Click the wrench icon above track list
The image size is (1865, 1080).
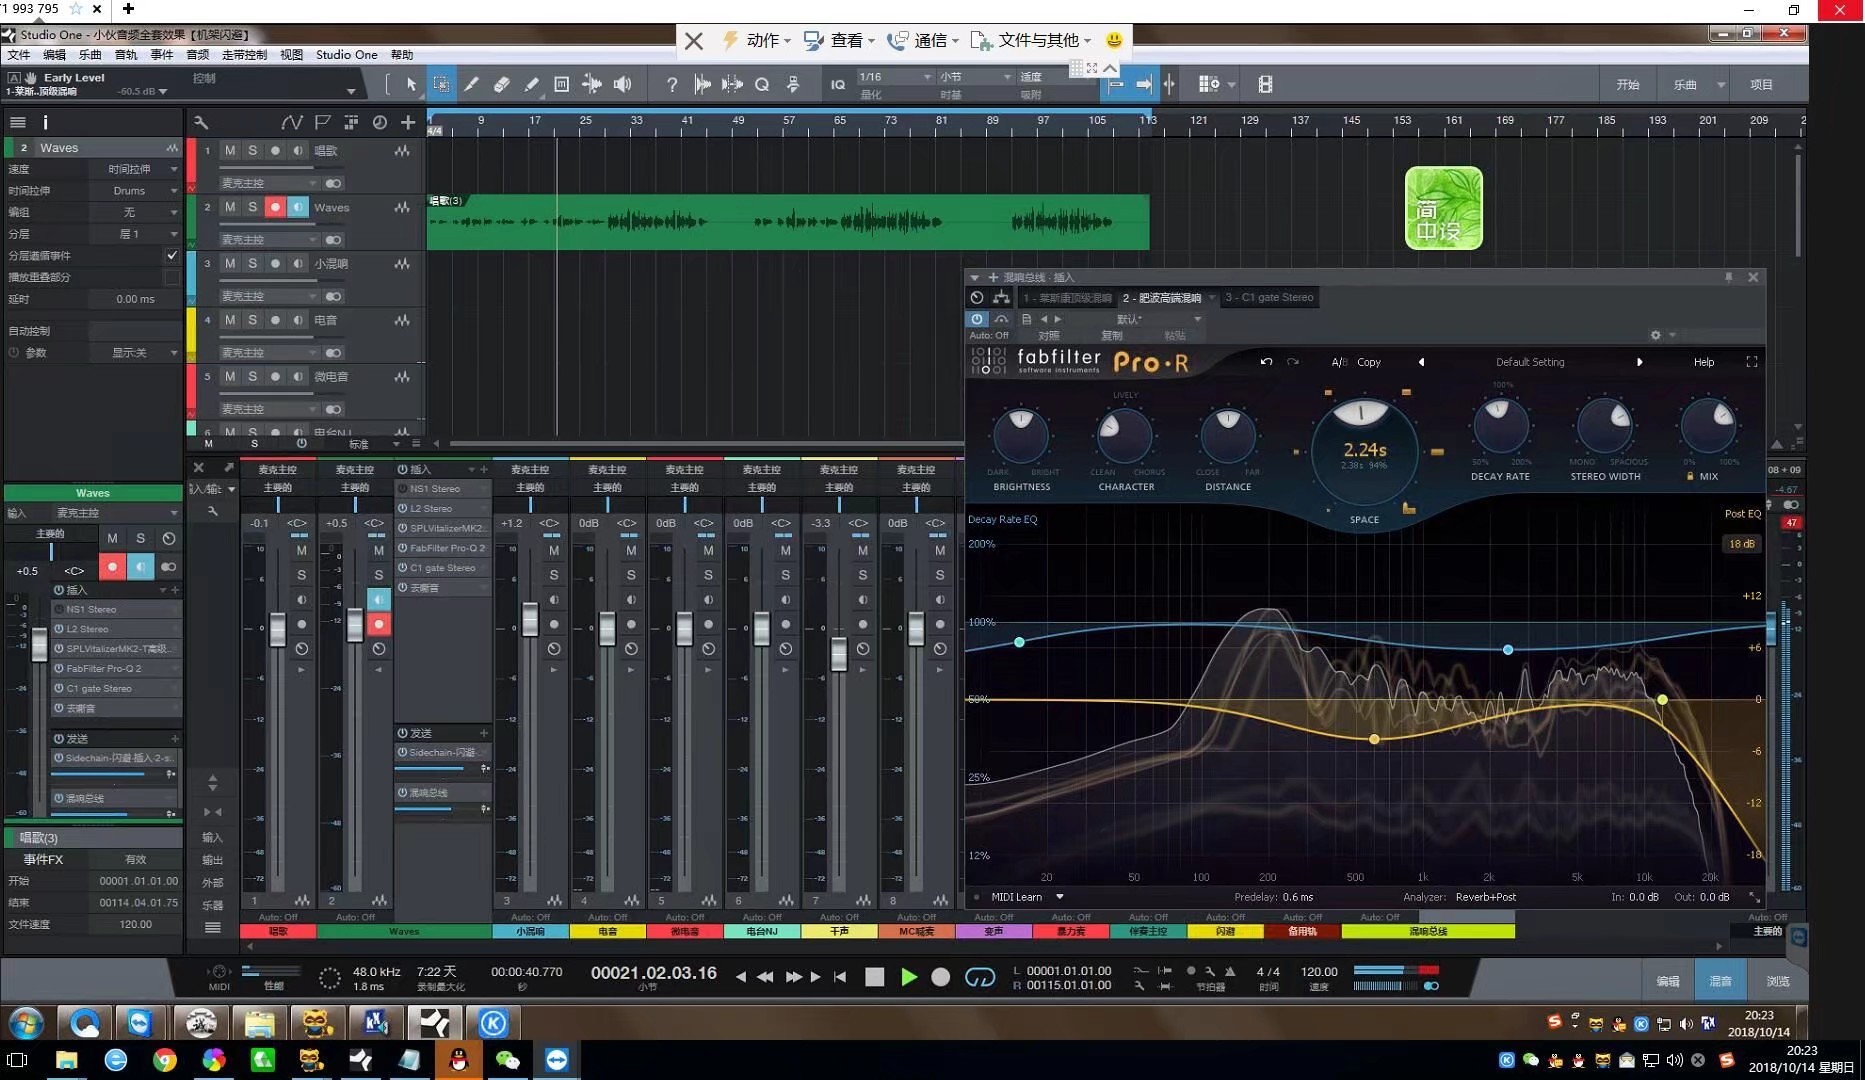[201, 123]
